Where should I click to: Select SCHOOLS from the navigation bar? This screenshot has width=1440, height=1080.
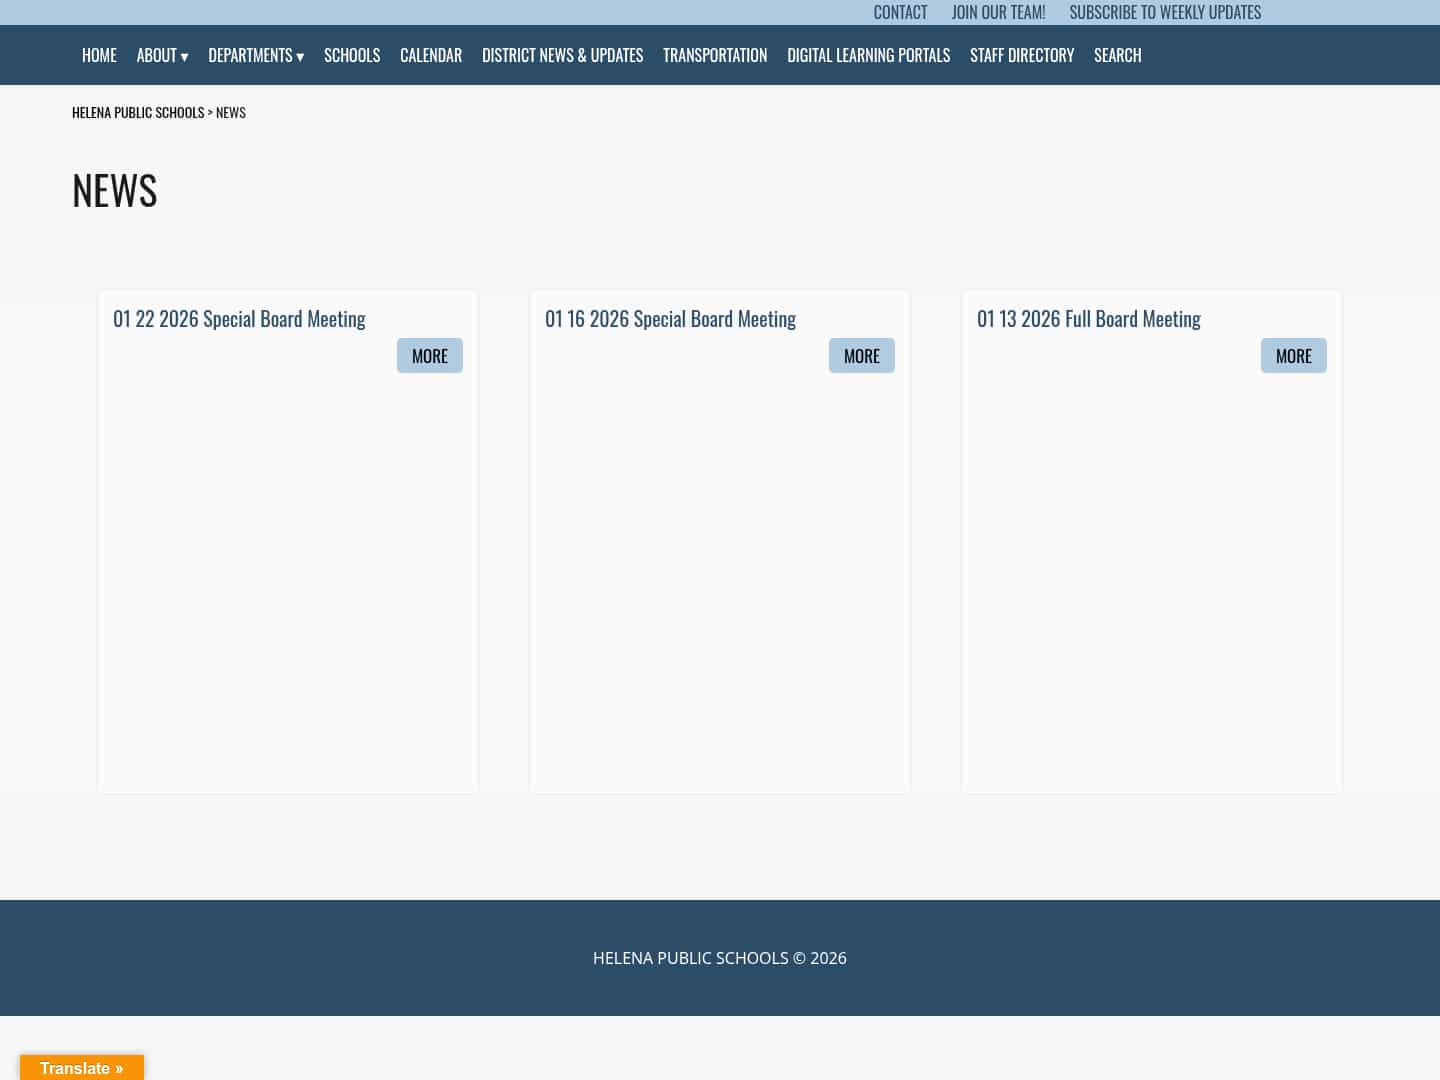[x=352, y=55]
